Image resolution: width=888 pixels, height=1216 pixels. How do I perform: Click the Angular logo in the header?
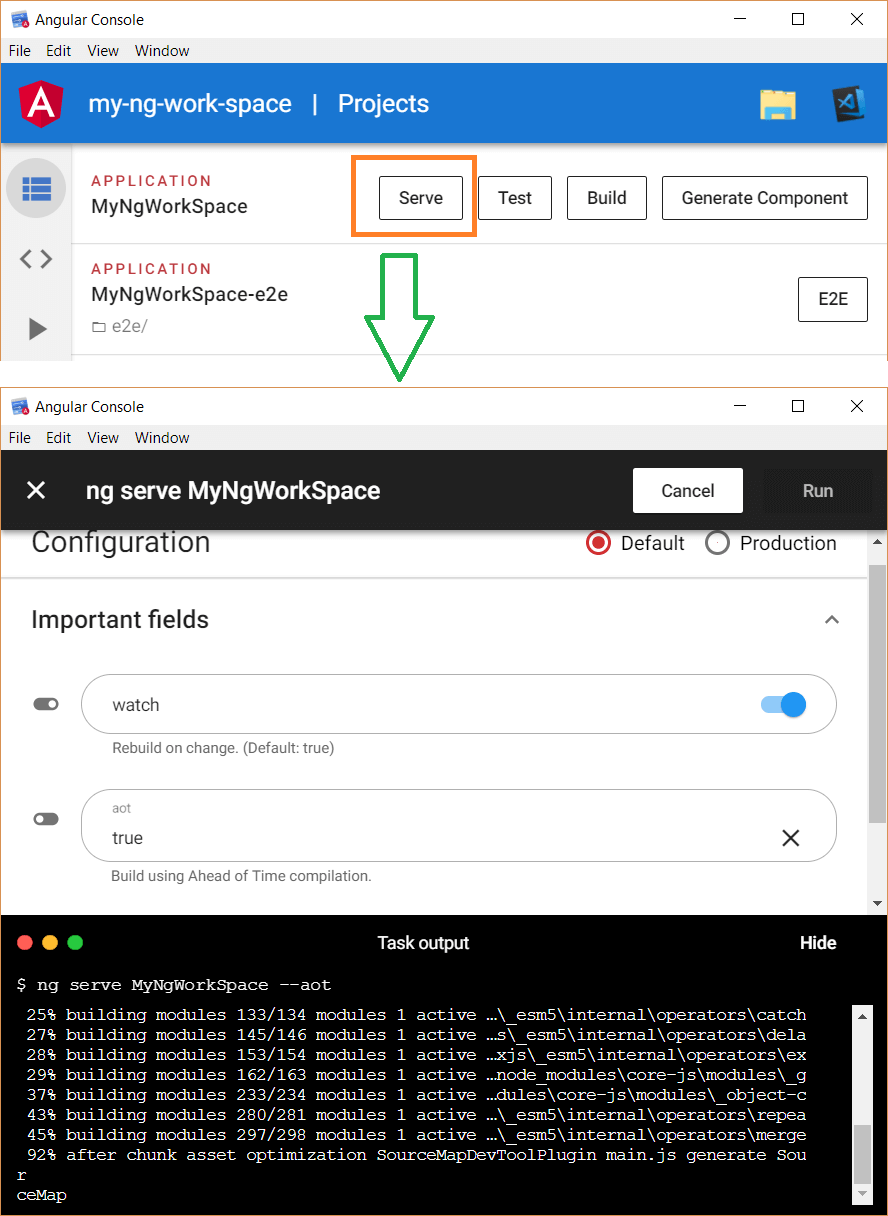tap(41, 104)
